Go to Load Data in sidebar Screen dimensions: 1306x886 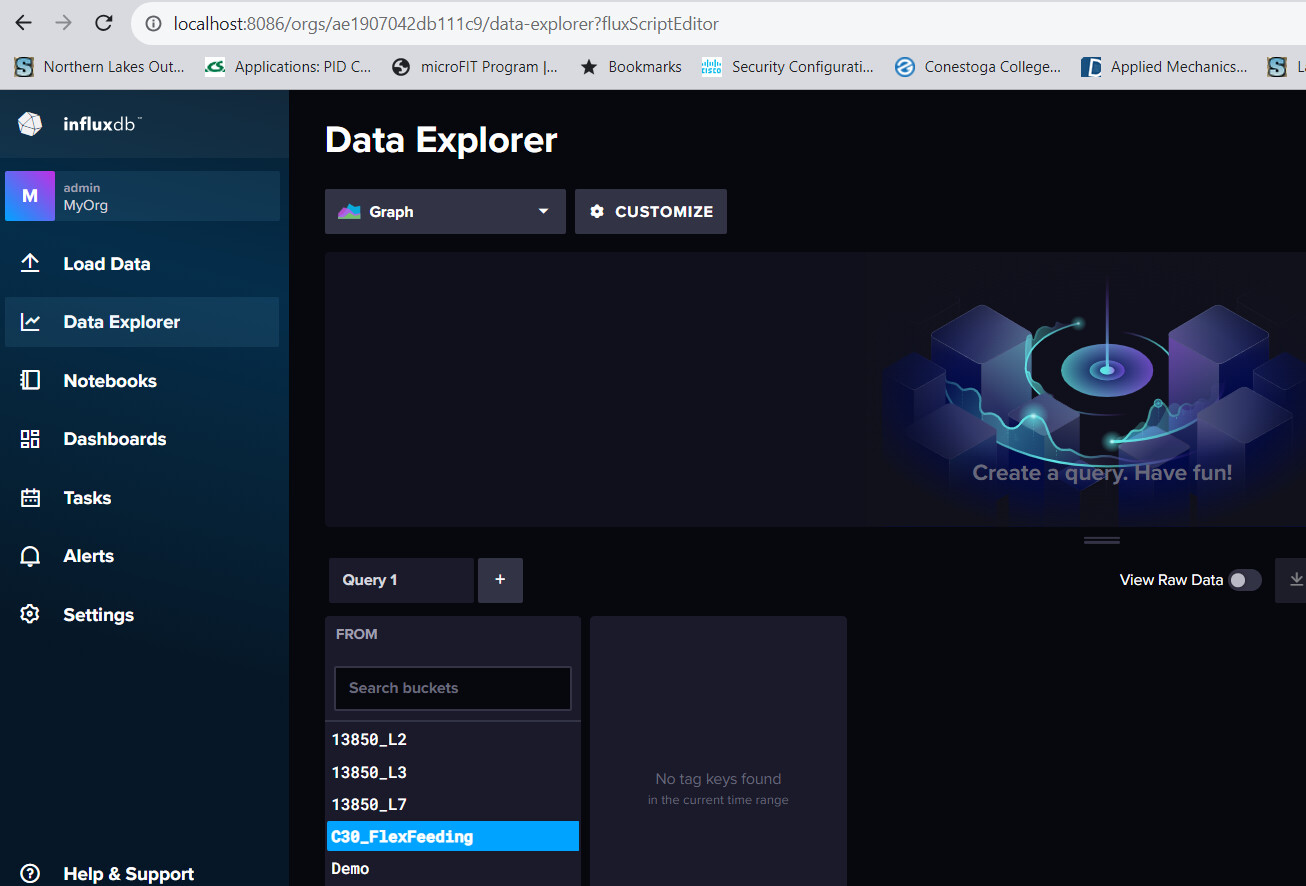pos(142,264)
